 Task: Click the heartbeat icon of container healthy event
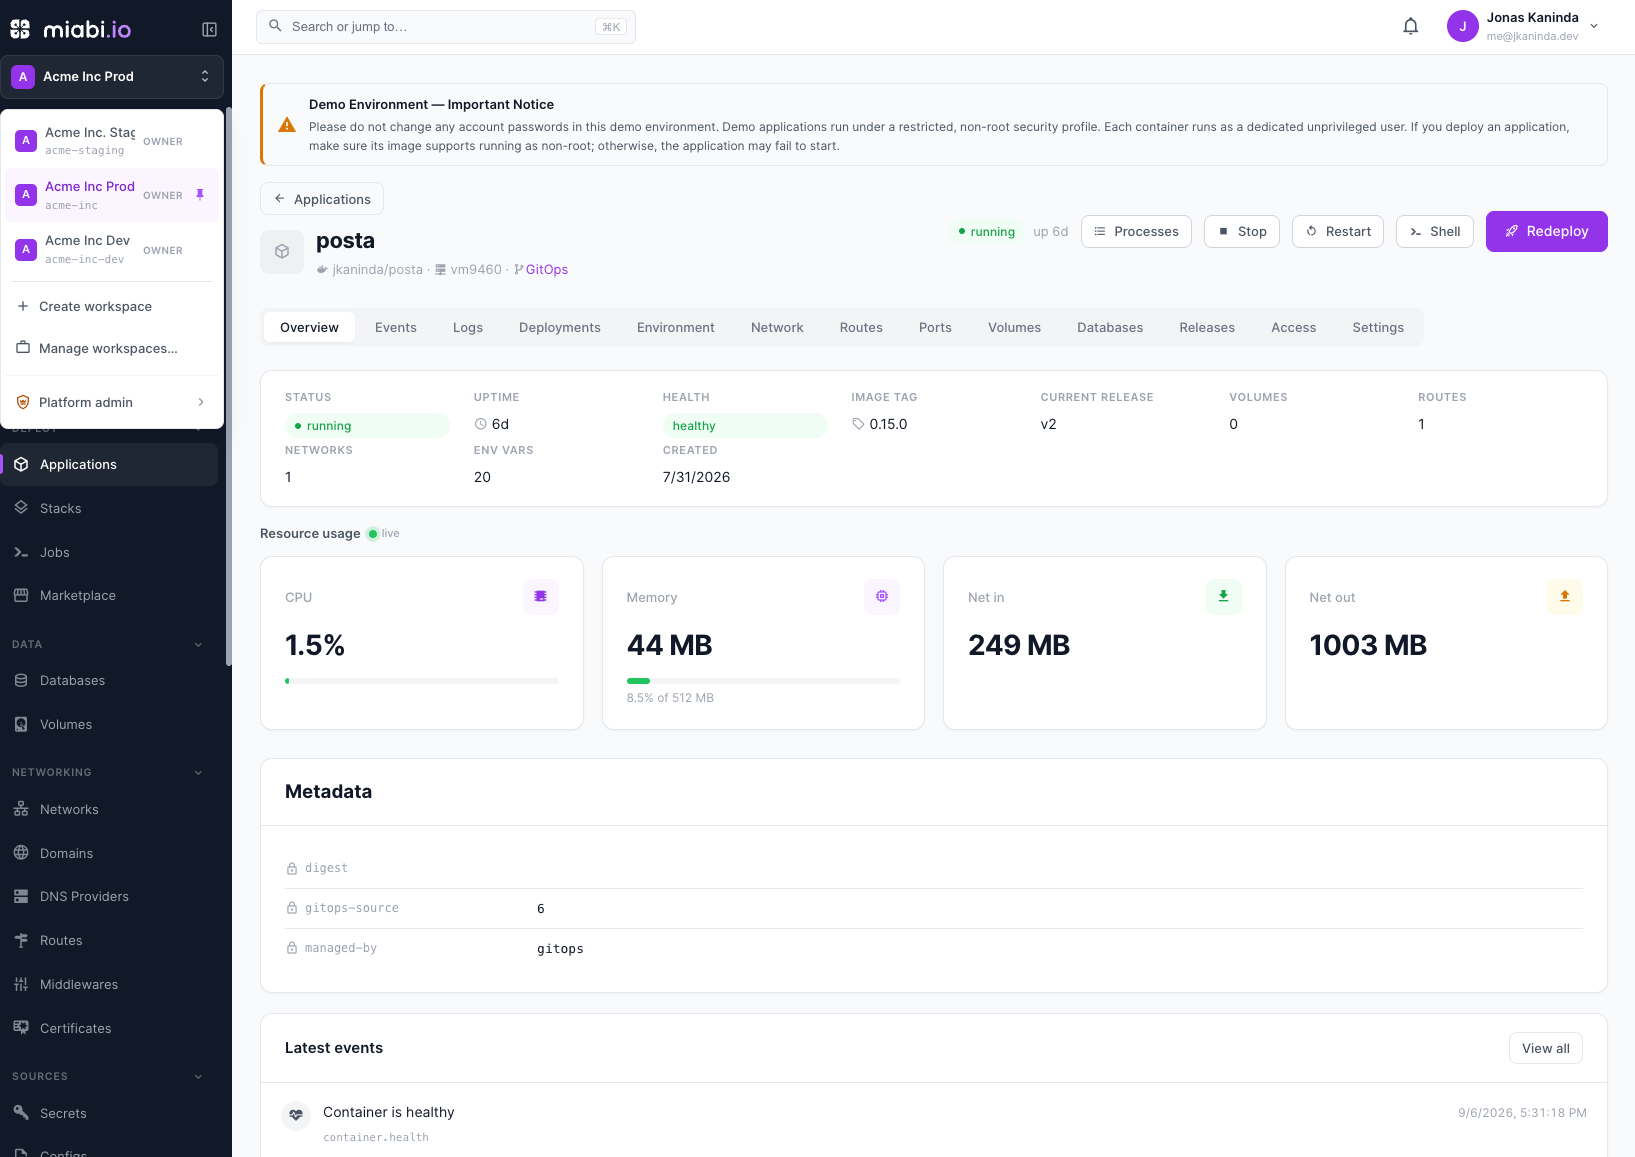pyautogui.click(x=296, y=1115)
